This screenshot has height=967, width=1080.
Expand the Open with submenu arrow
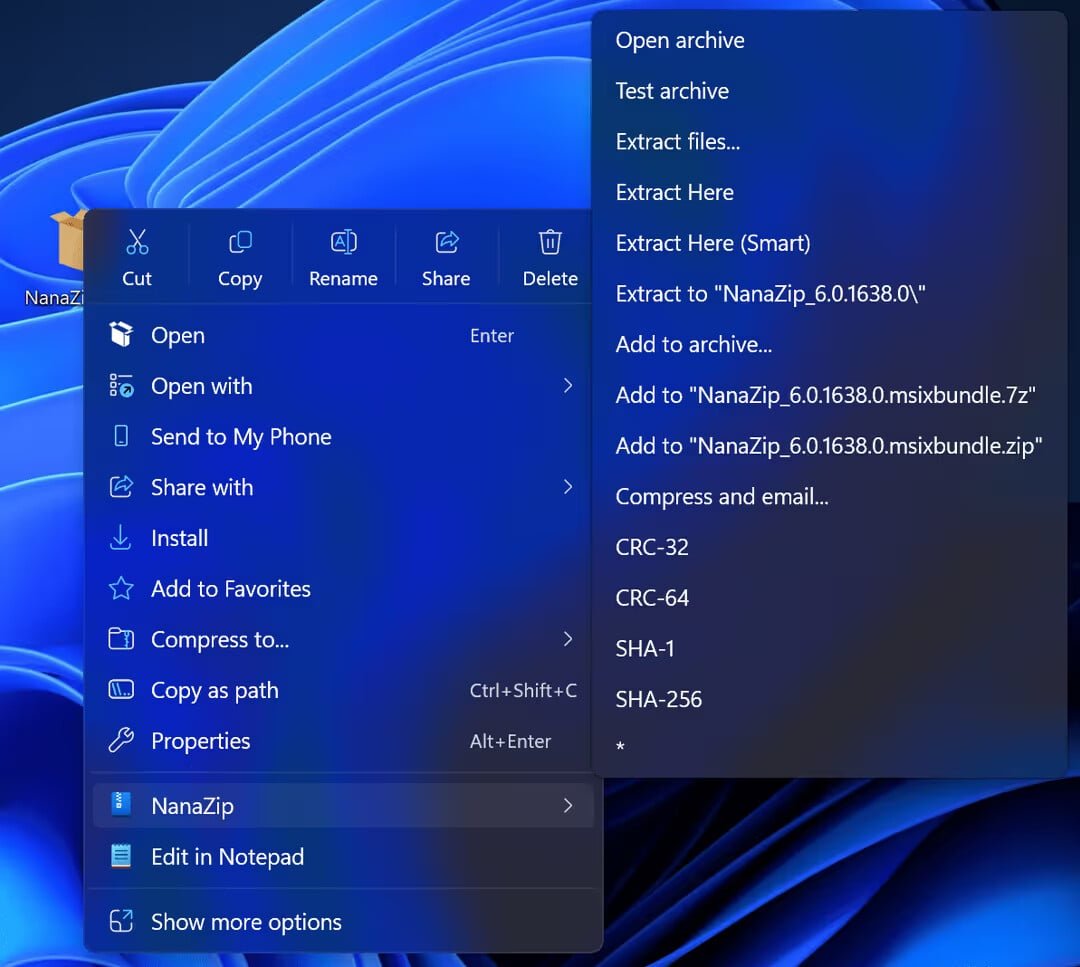[568, 386]
